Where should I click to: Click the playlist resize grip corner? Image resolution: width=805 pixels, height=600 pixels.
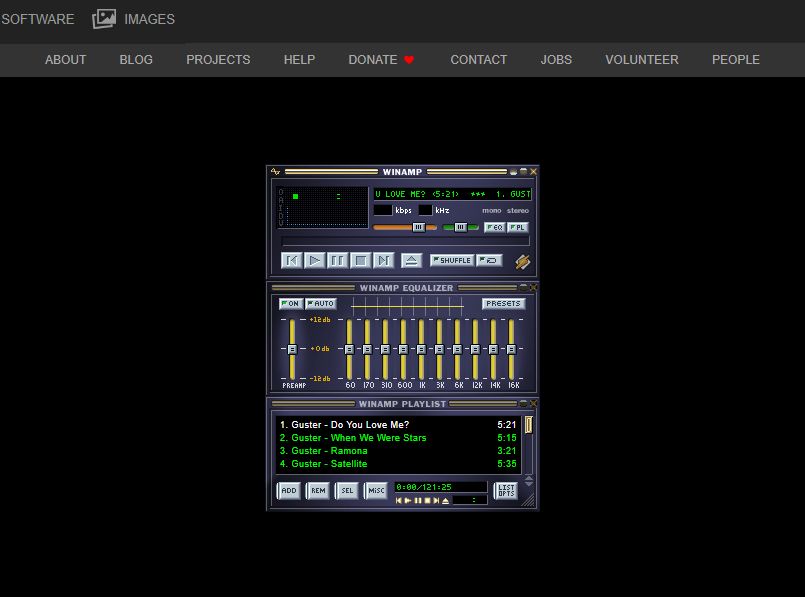(x=528, y=500)
